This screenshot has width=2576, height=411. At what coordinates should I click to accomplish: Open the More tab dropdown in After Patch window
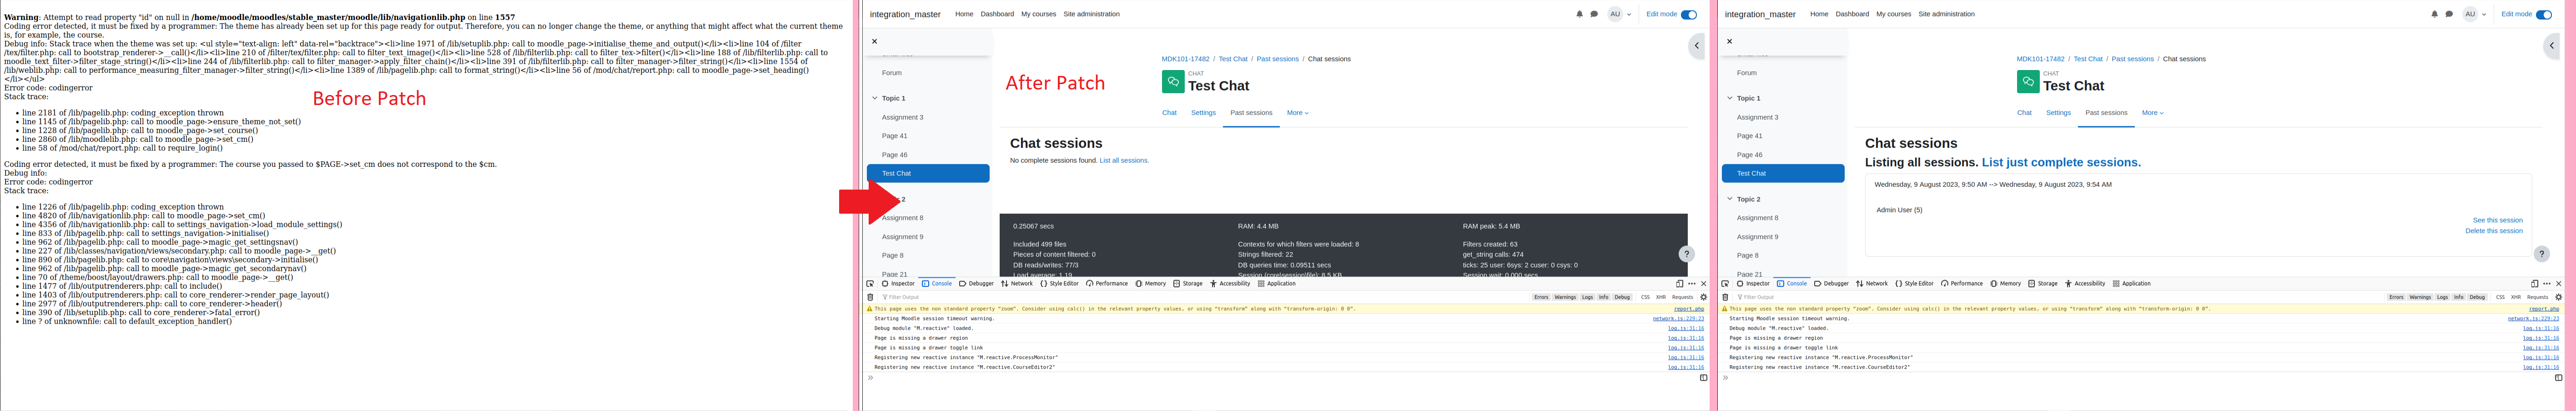1297,113
